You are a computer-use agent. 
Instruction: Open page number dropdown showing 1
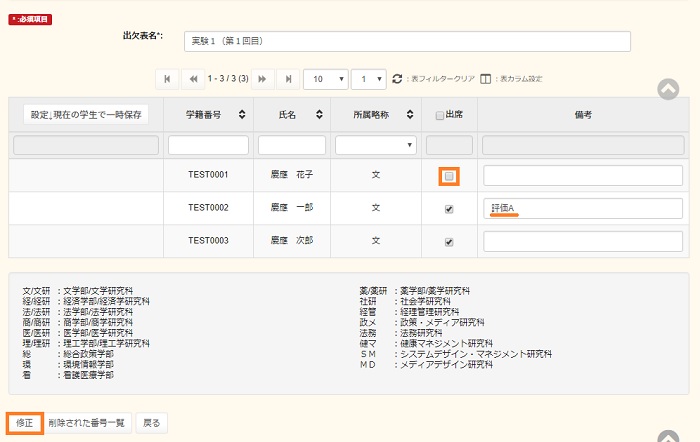pyautogui.click(x=371, y=78)
